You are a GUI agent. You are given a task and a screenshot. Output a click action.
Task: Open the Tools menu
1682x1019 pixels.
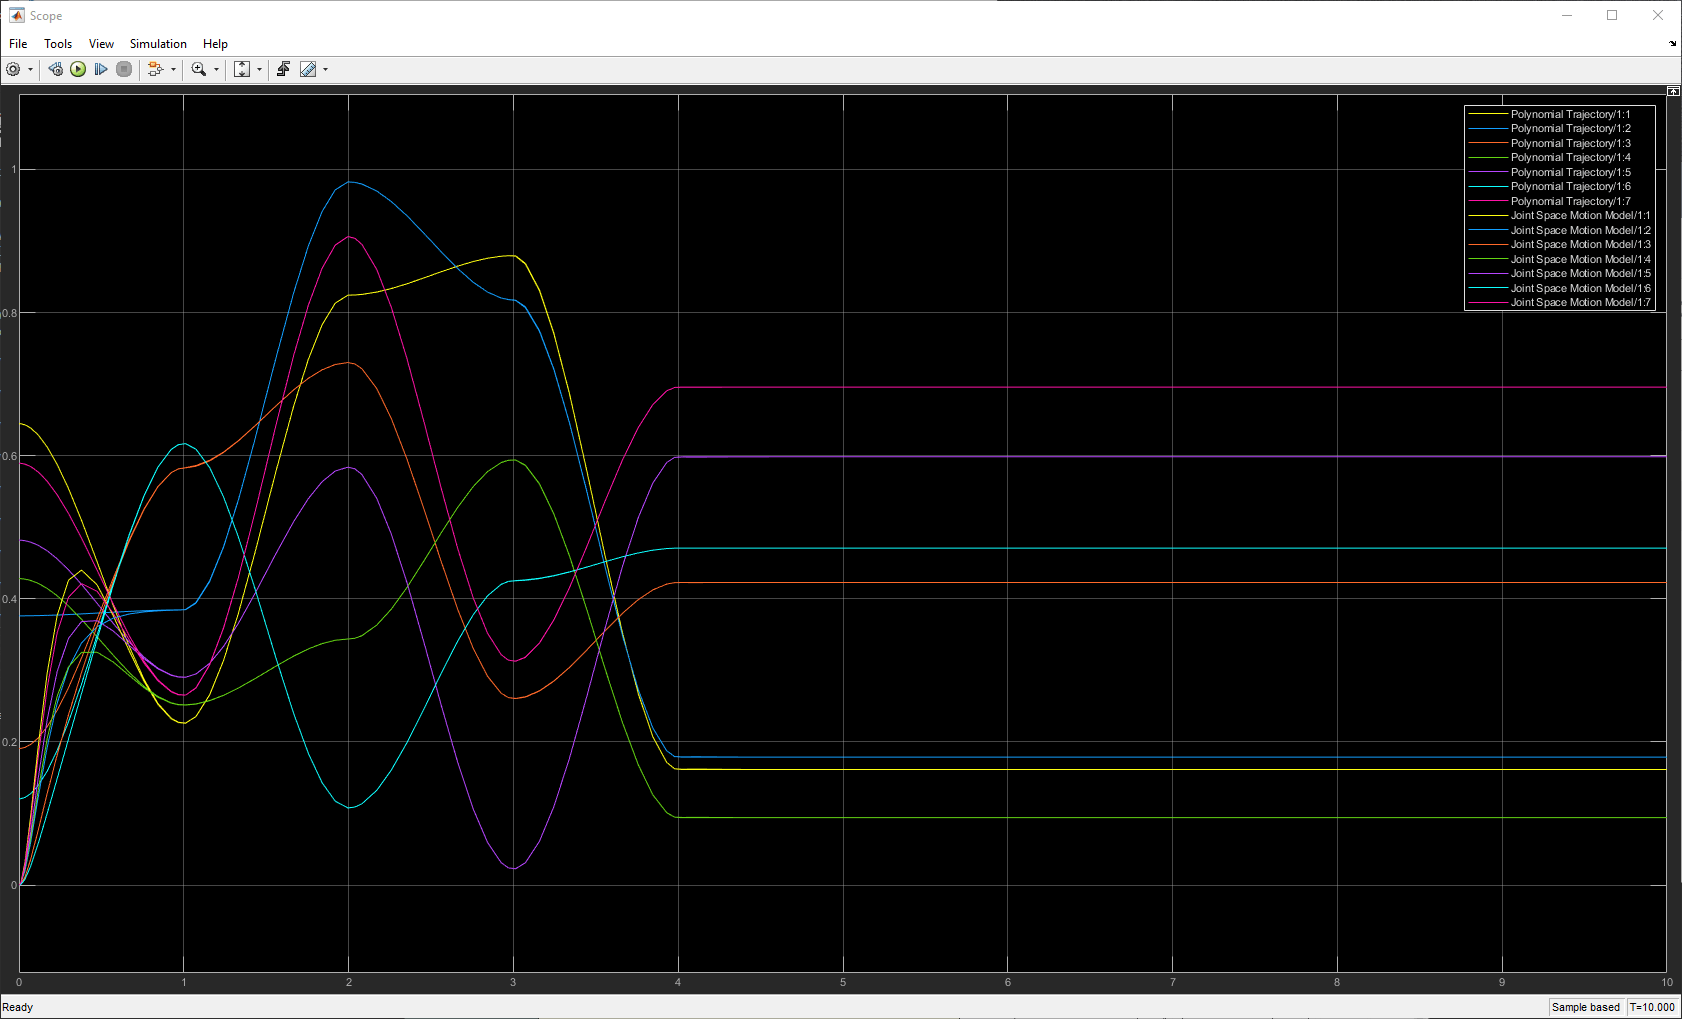pyautogui.click(x=57, y=43)
